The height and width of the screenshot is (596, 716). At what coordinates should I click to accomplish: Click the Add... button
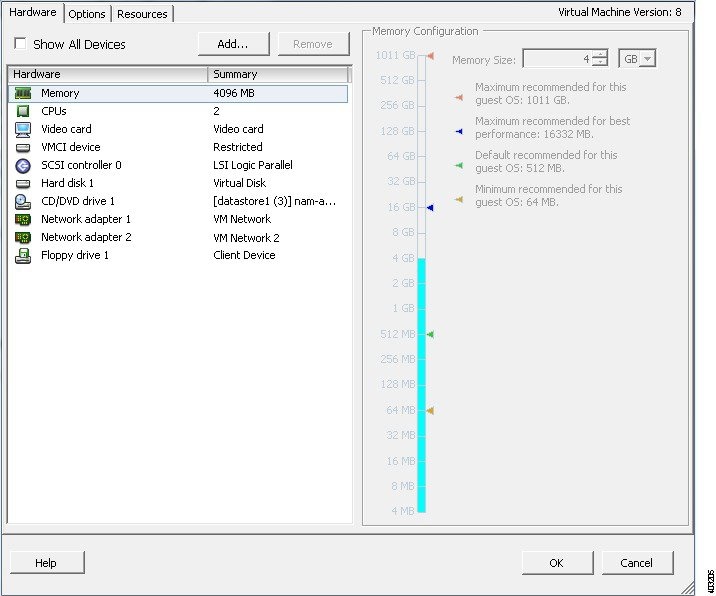click(x=233, y=44)
